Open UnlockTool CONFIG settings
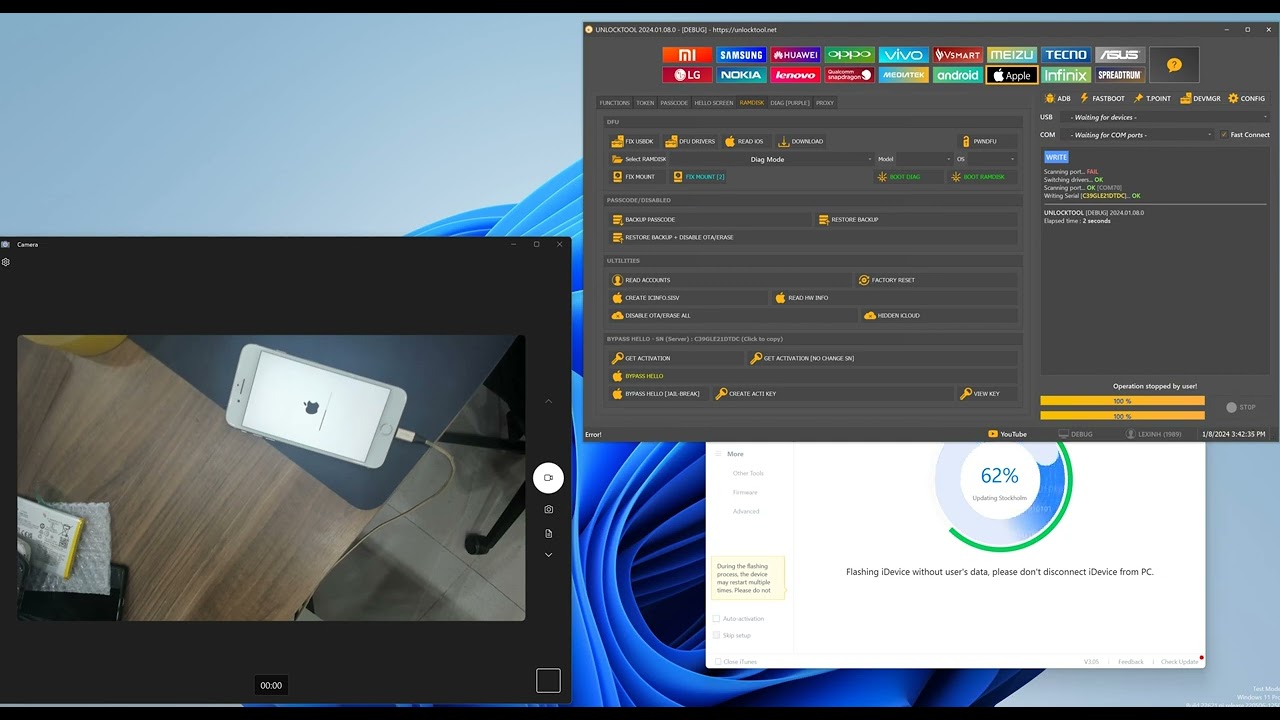Image resolution: width=1280 pixels, height=720 pixels. point(1247,98)
